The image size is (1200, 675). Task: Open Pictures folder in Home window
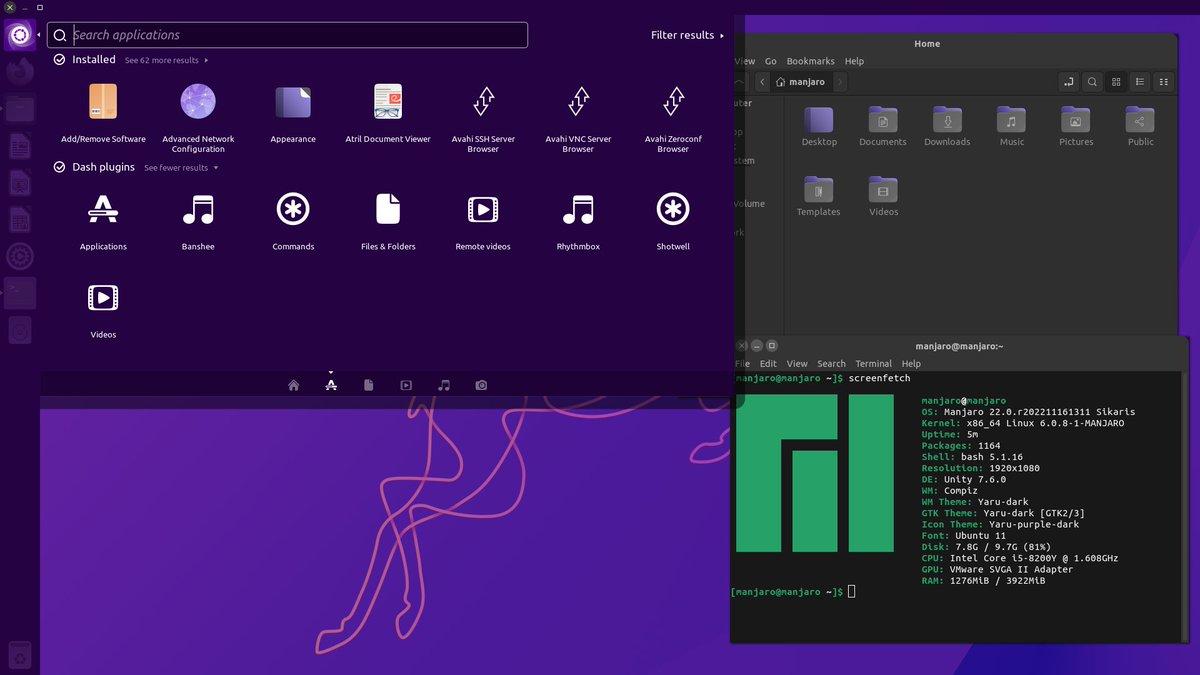1076,126
